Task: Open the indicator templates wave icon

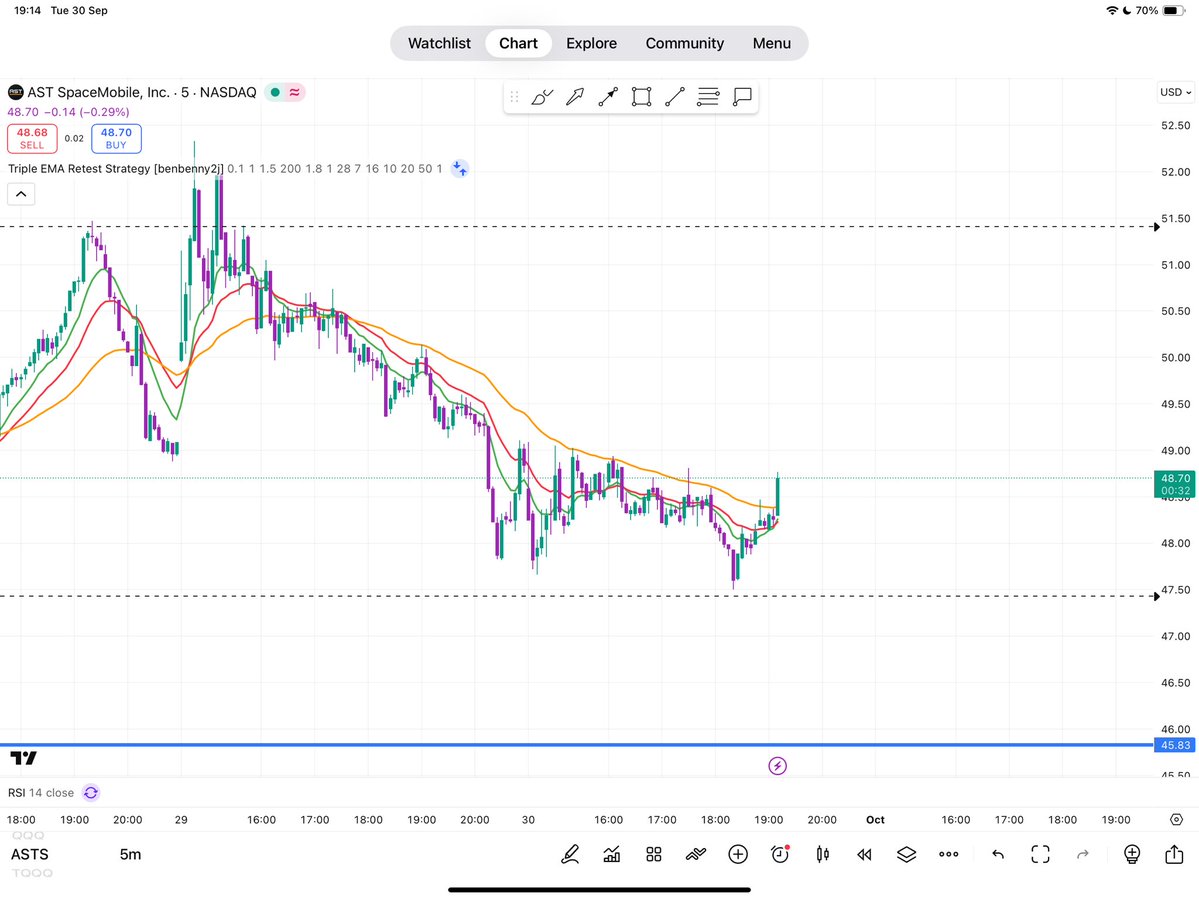Action: [x=696, y=855]
